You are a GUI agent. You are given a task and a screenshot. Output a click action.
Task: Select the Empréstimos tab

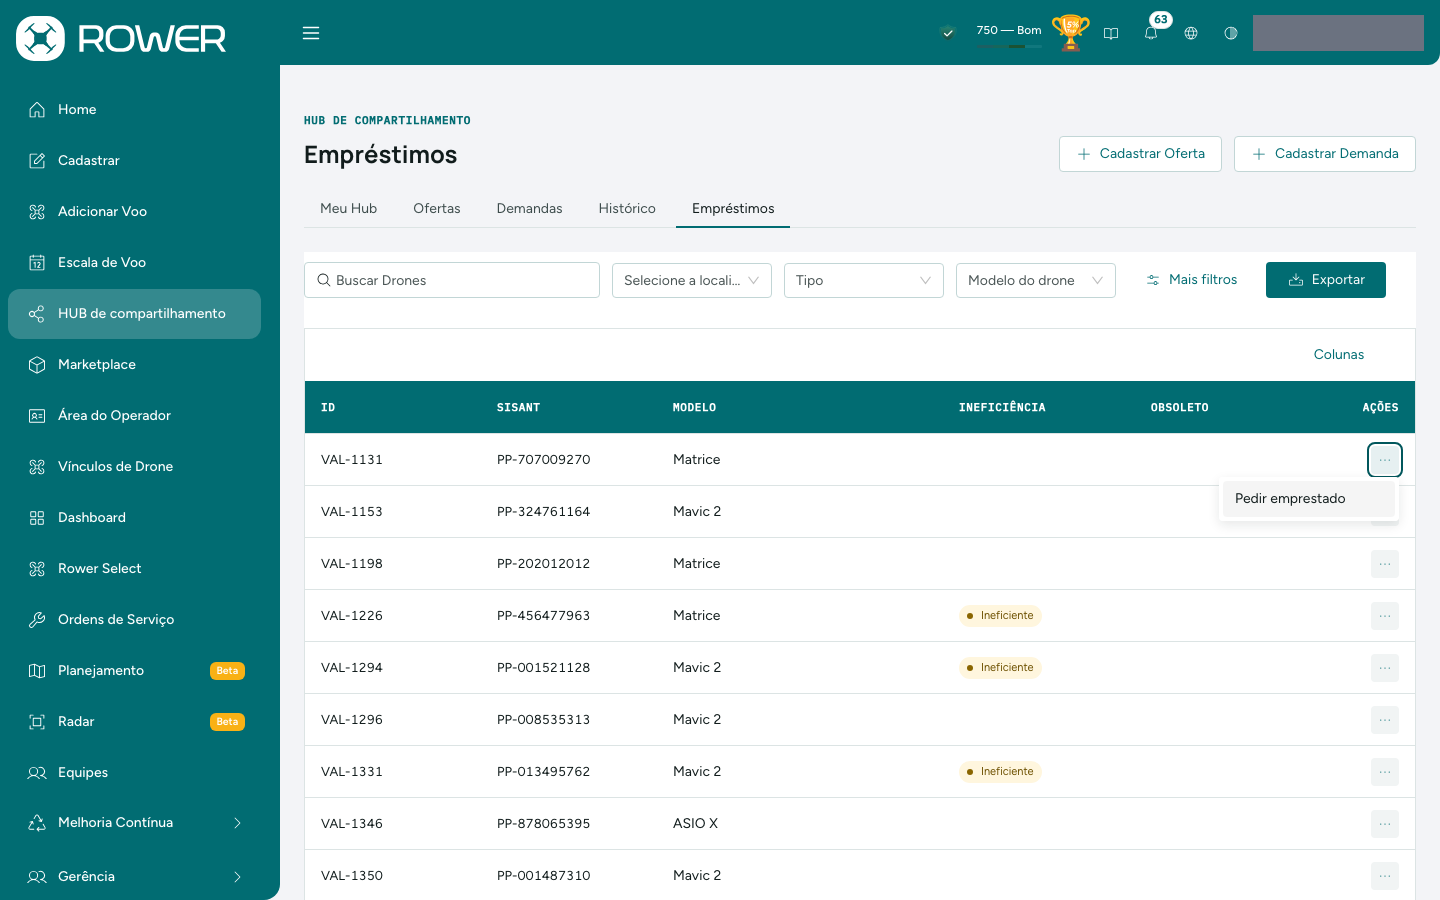pyautogui.click(x=733, y=208)
